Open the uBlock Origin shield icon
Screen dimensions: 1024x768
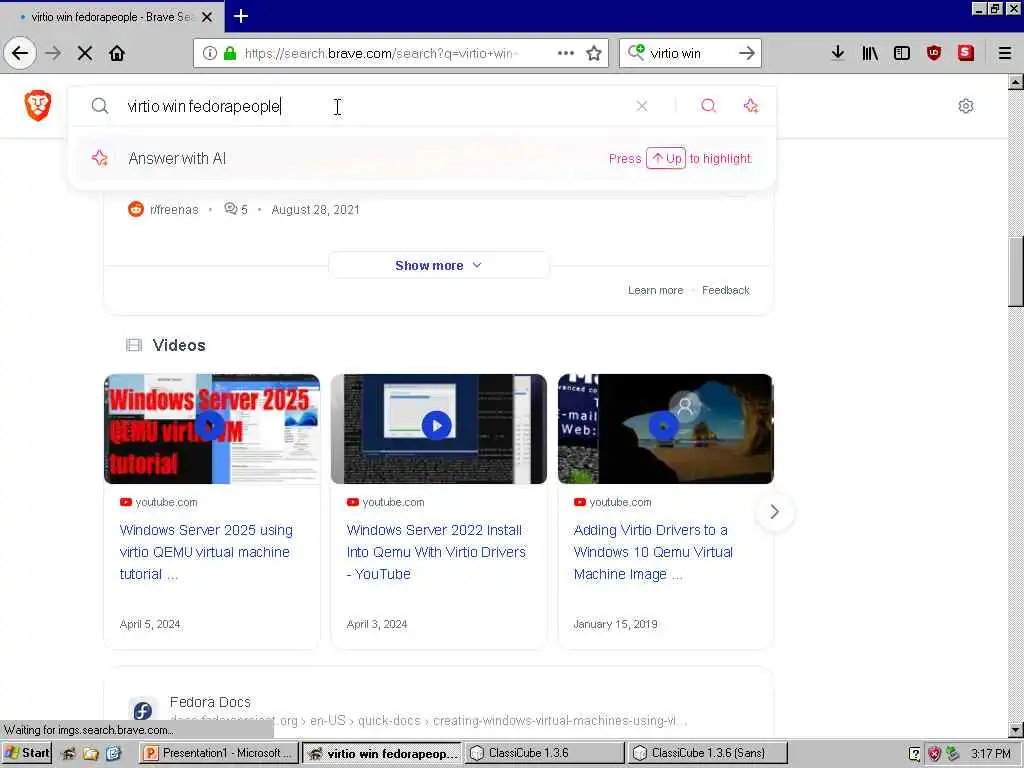pyautogui.click(x=934, y=53)
